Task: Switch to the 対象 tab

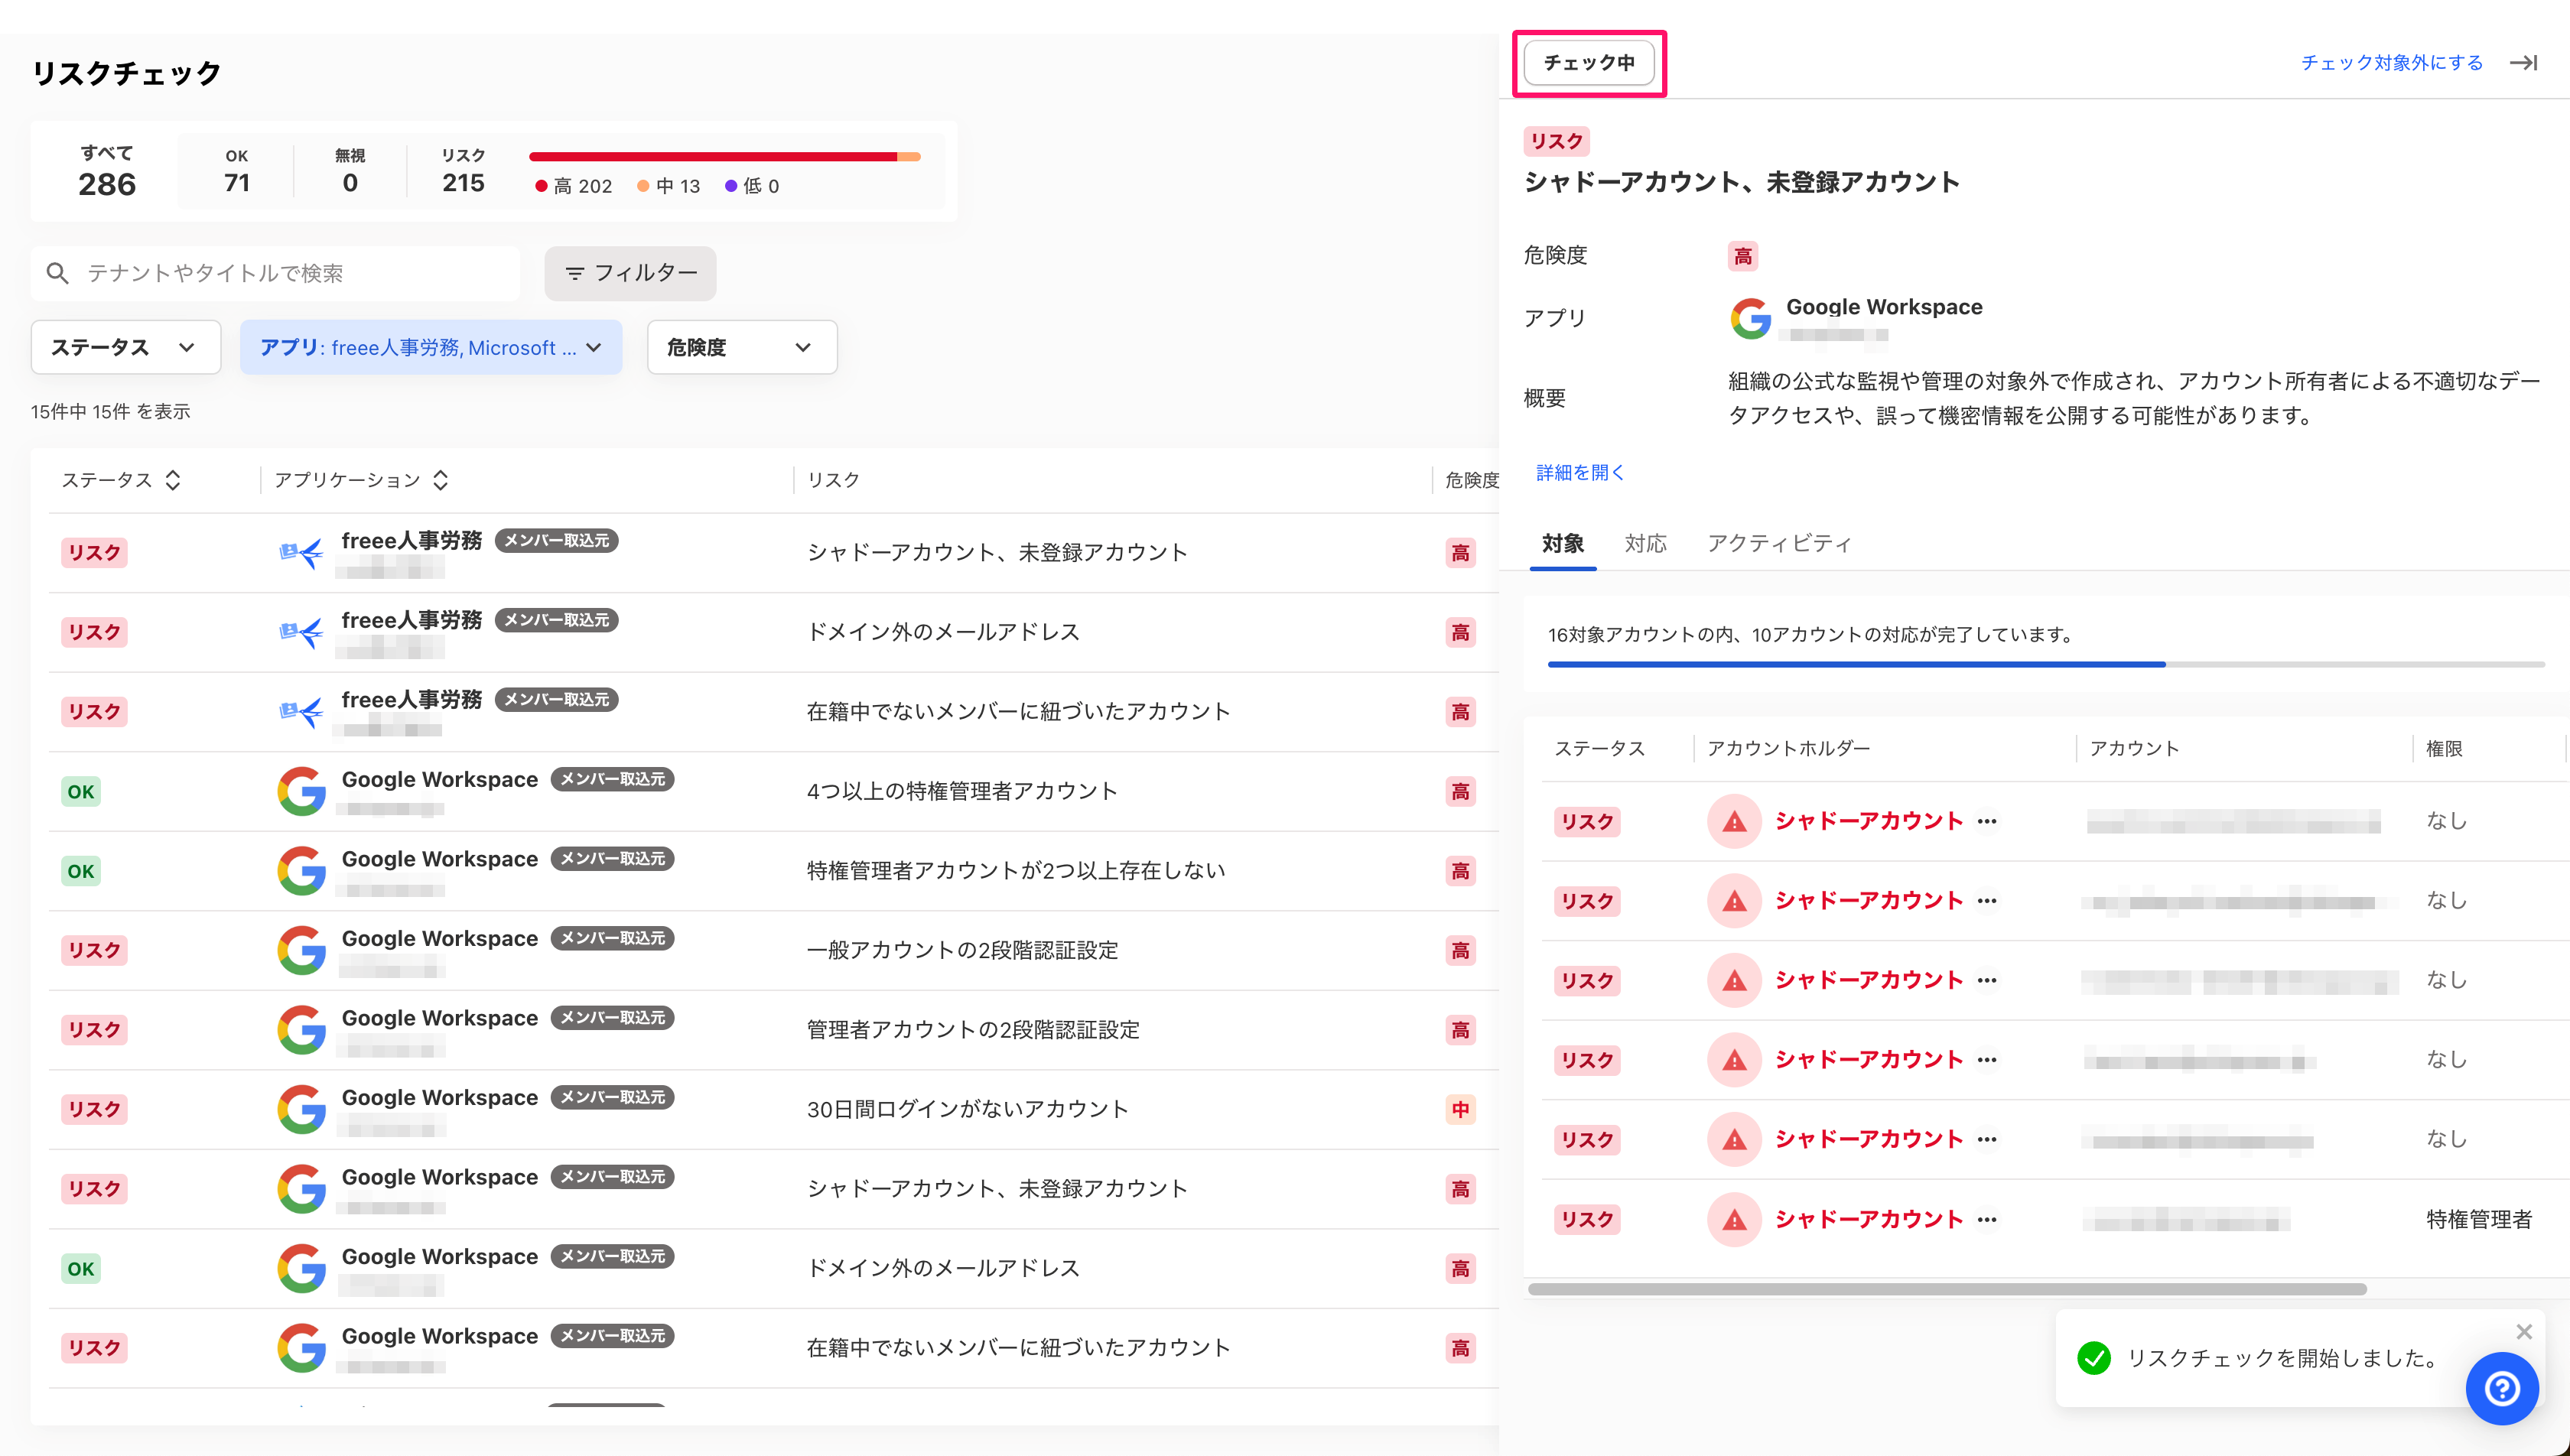Action: tap(1563, 543)
